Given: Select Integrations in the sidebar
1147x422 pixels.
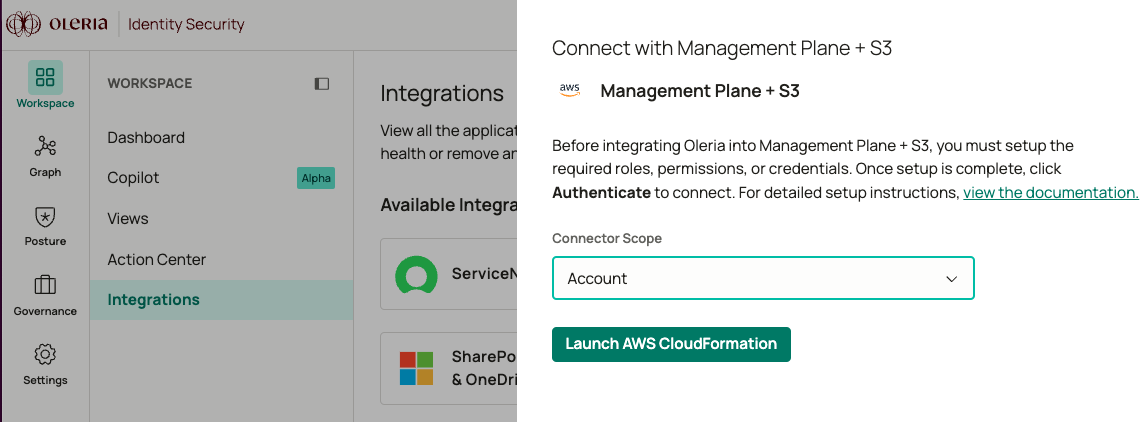Looking at the screenshot, I should 154,300.
